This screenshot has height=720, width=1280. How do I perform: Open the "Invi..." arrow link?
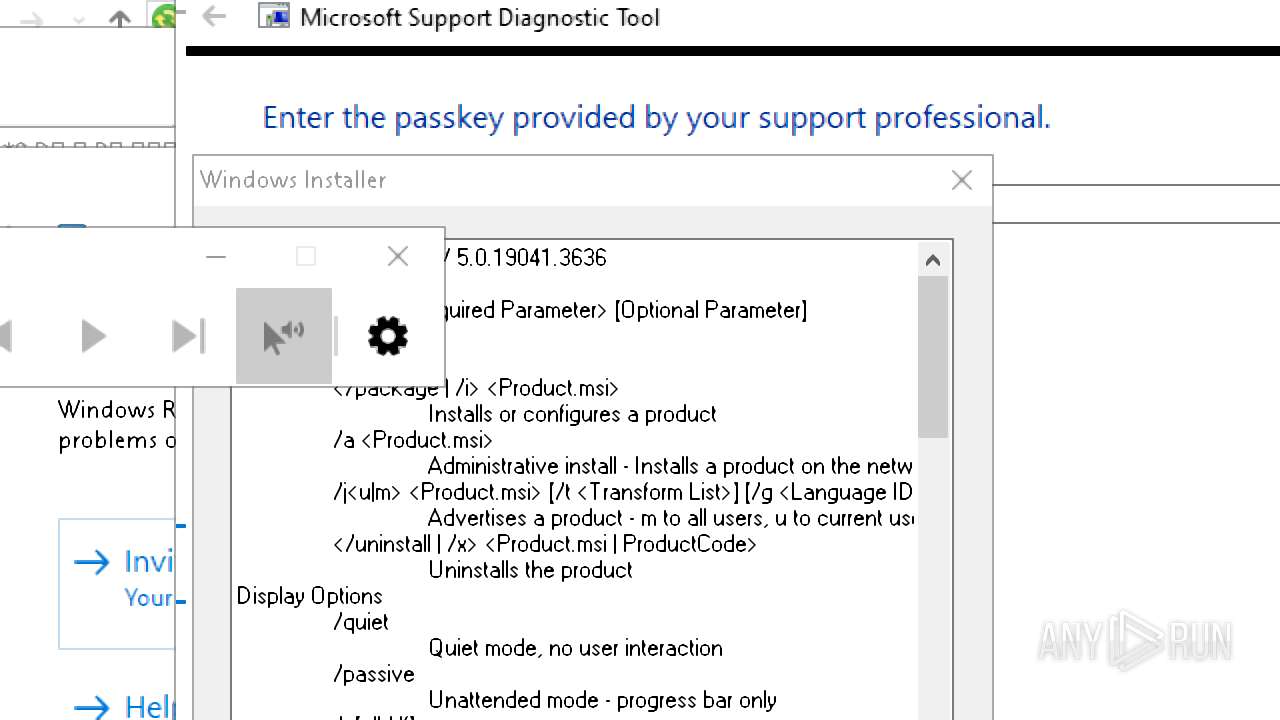[x=120, y=562]
